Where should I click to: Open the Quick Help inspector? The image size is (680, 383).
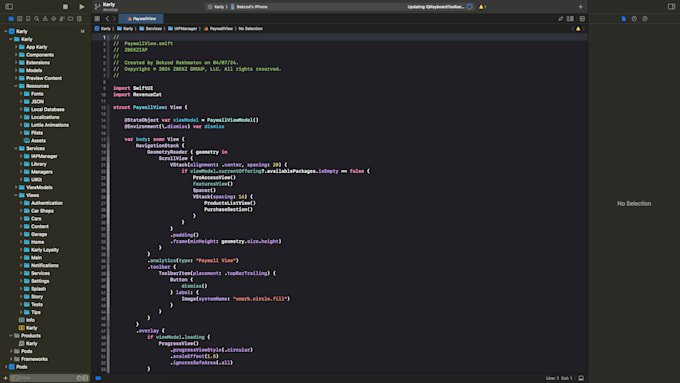coord(645,19)
